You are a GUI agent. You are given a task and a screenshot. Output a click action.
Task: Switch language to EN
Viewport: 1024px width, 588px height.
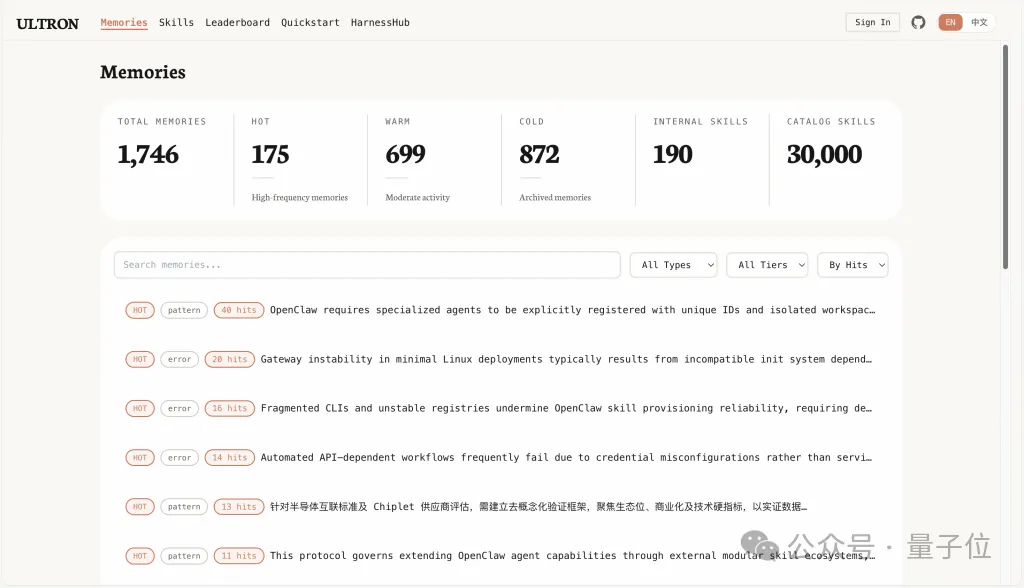pos(950,22)
